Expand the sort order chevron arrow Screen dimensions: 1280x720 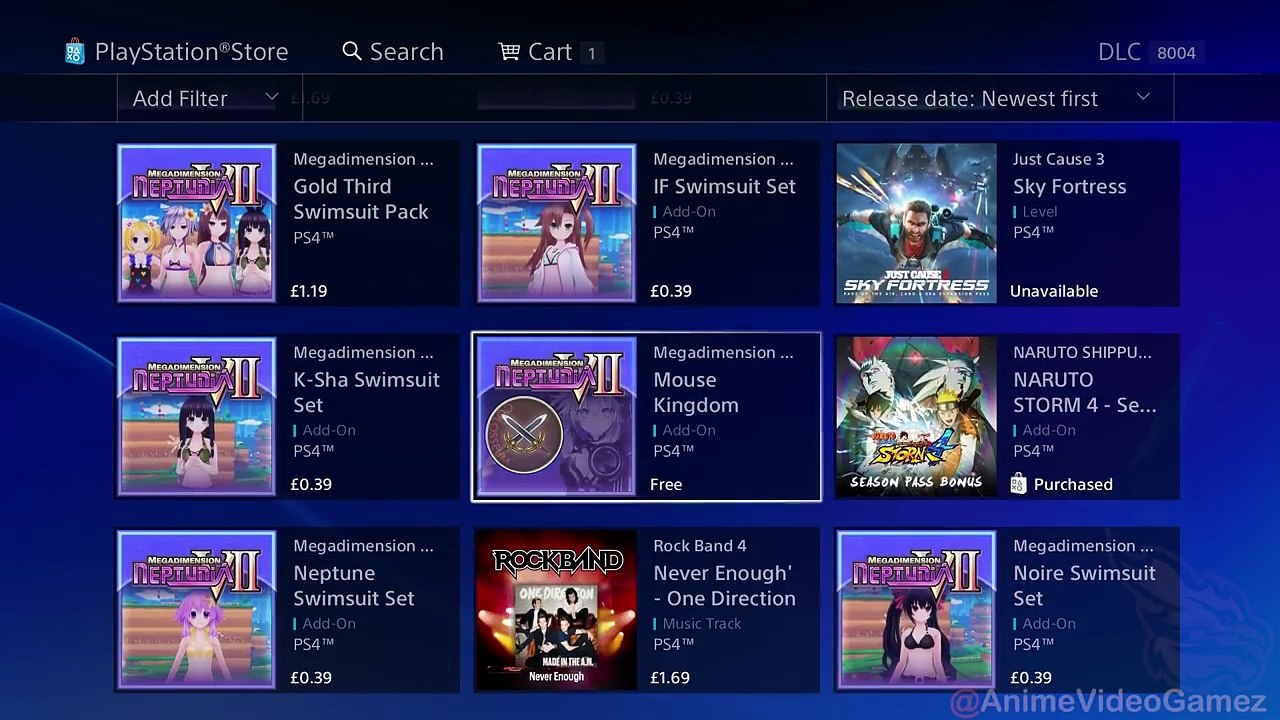1143,97
